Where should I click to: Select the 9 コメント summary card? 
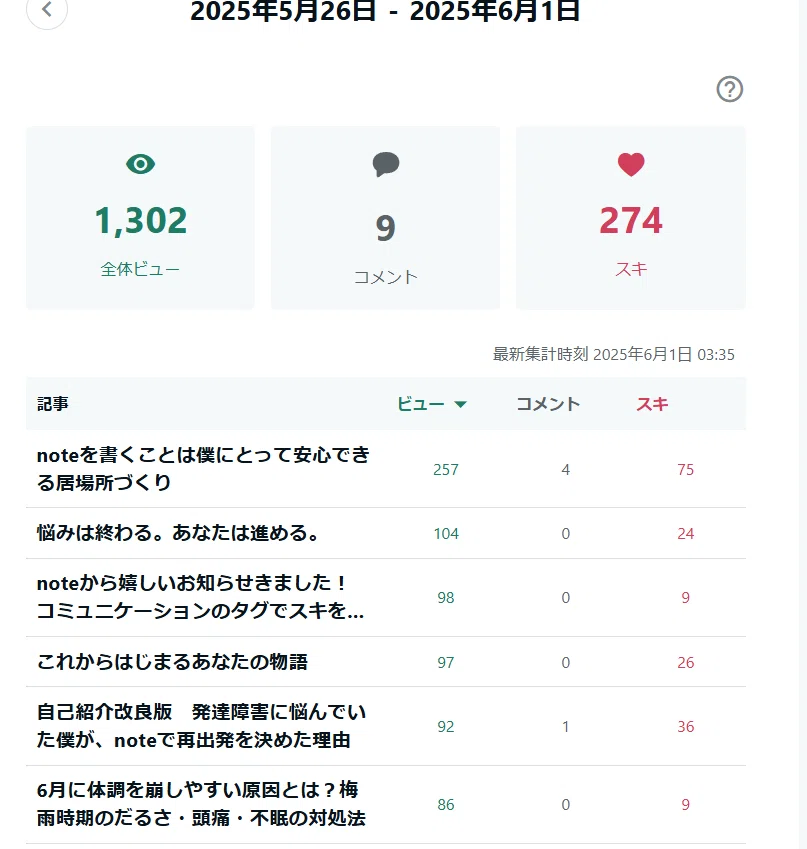pyautogui.click(x=385, y=218)
